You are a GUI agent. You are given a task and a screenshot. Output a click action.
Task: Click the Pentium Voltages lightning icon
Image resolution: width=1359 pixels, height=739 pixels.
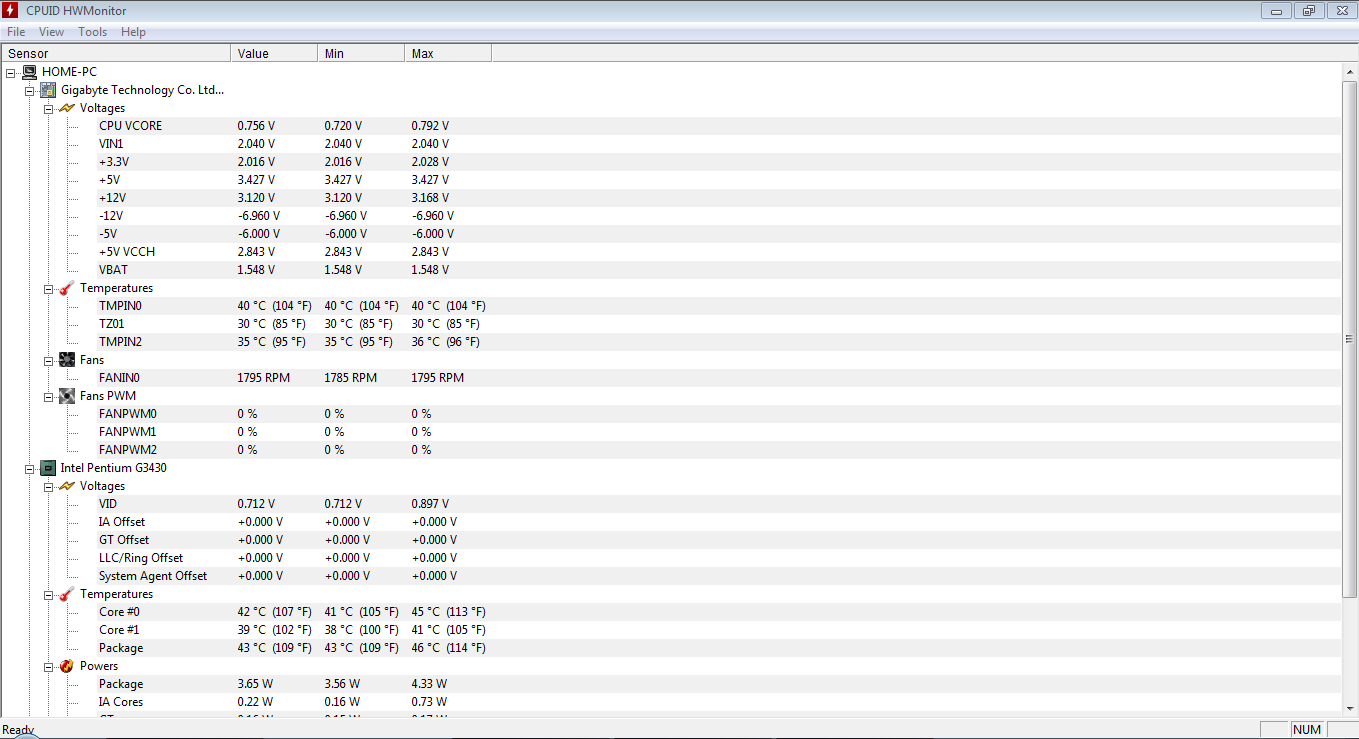66,486
